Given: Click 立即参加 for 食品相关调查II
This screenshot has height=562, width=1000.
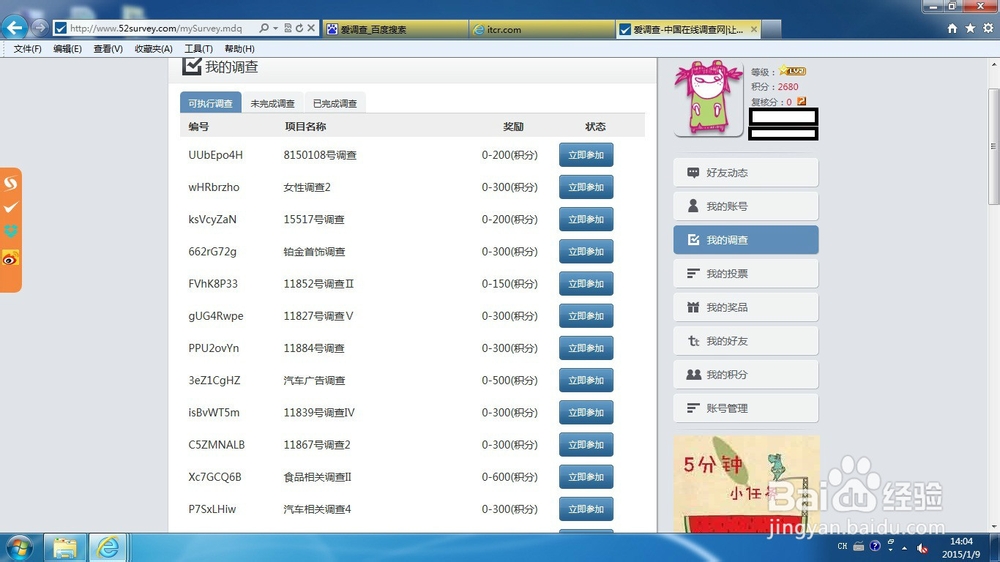Looking at the screenshot, I should (586, 477).
